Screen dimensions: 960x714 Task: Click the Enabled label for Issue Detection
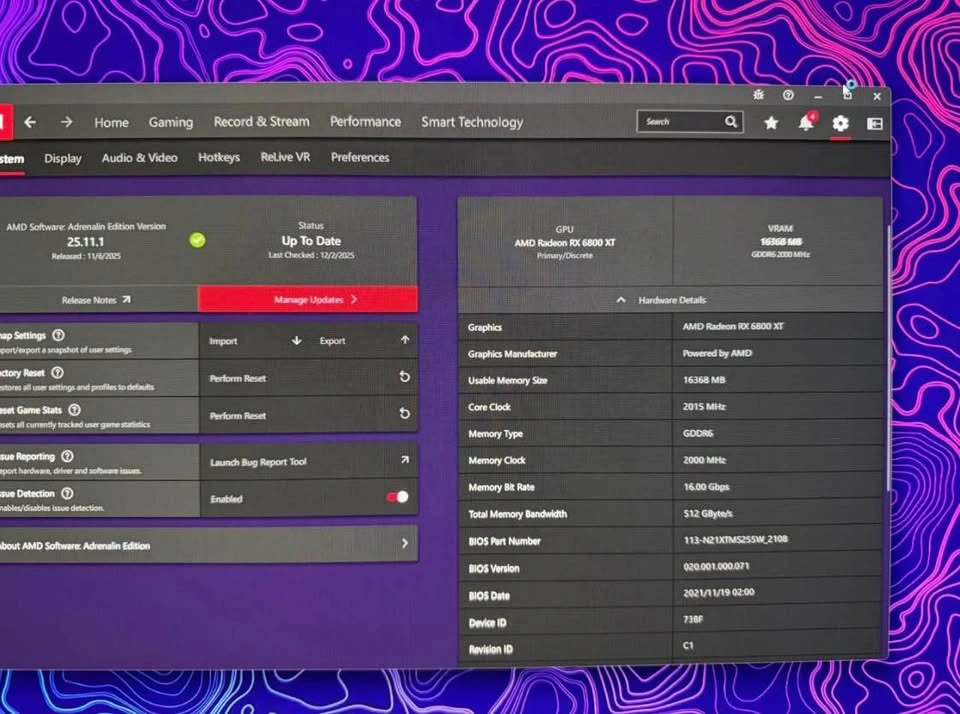click(227, 499)
